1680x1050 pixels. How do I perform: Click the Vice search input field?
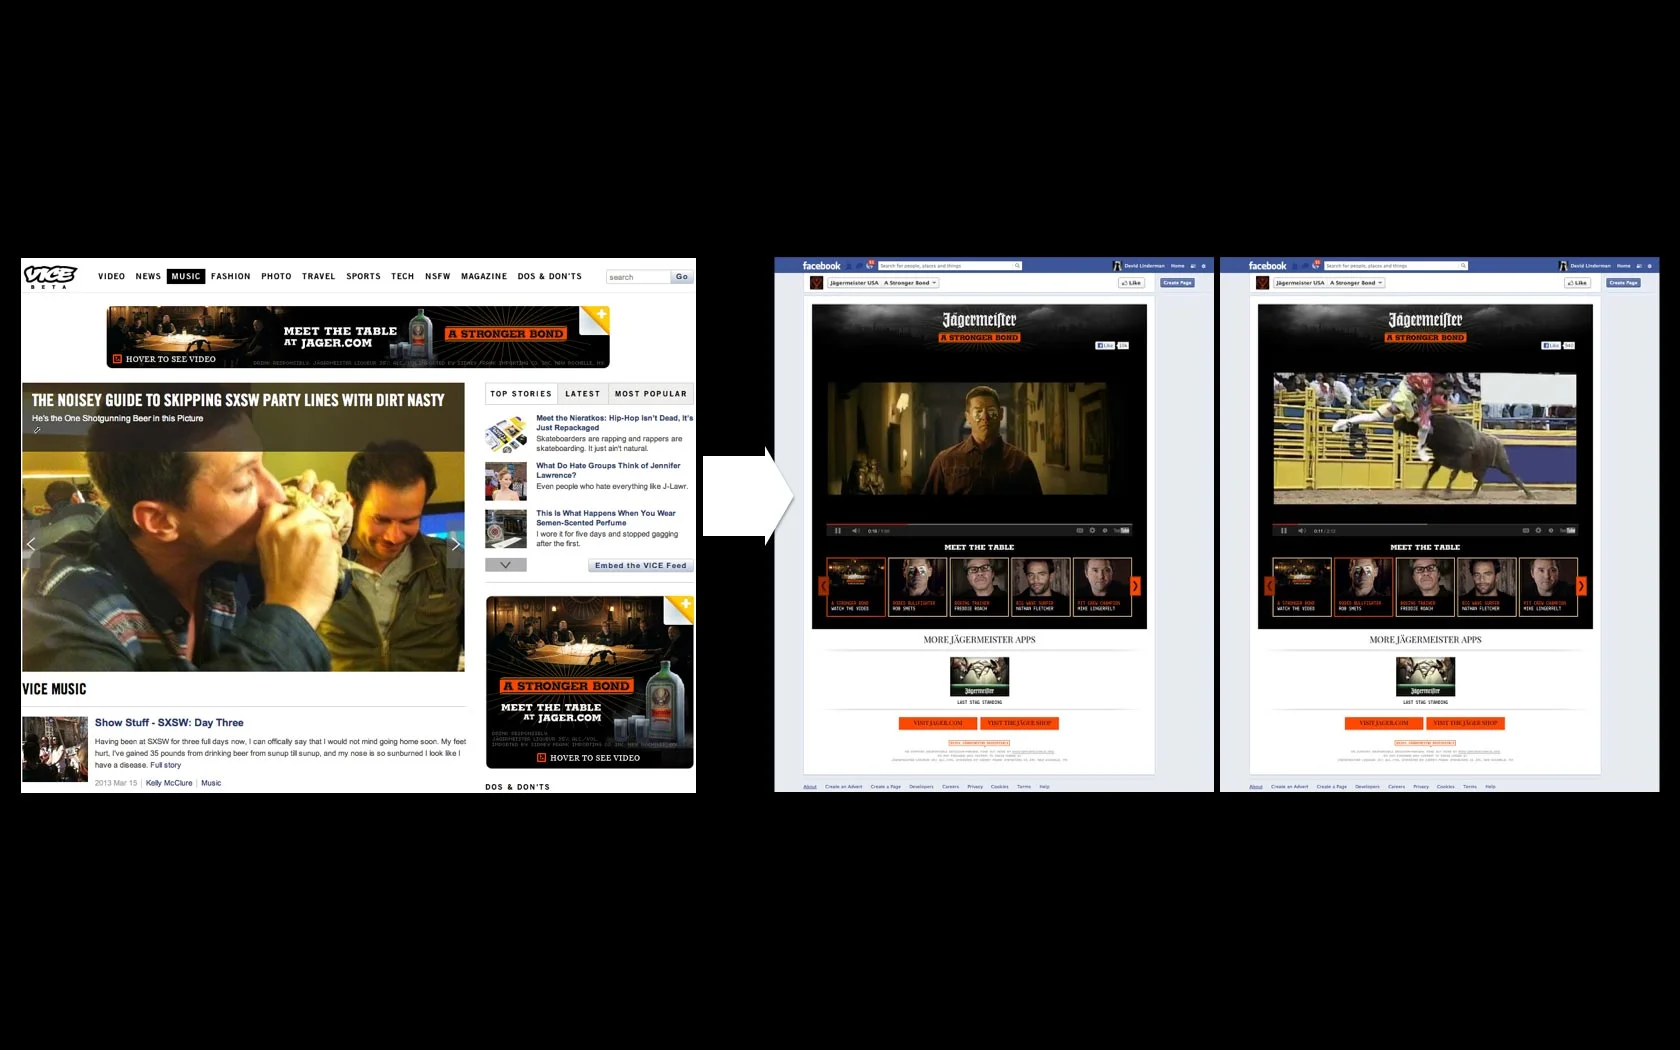pyautogui.click(x=638, y=277)
